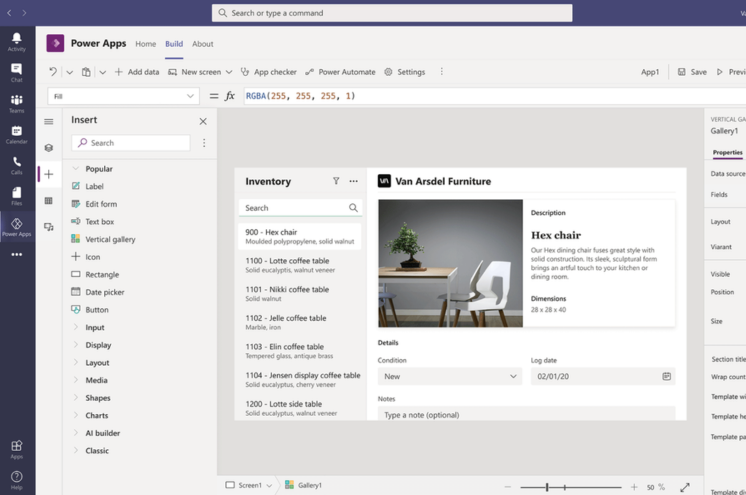746x495 pixels.
Task: Open Insert panel more options dots
Action: pyautogui.click(x=204, y=143)
